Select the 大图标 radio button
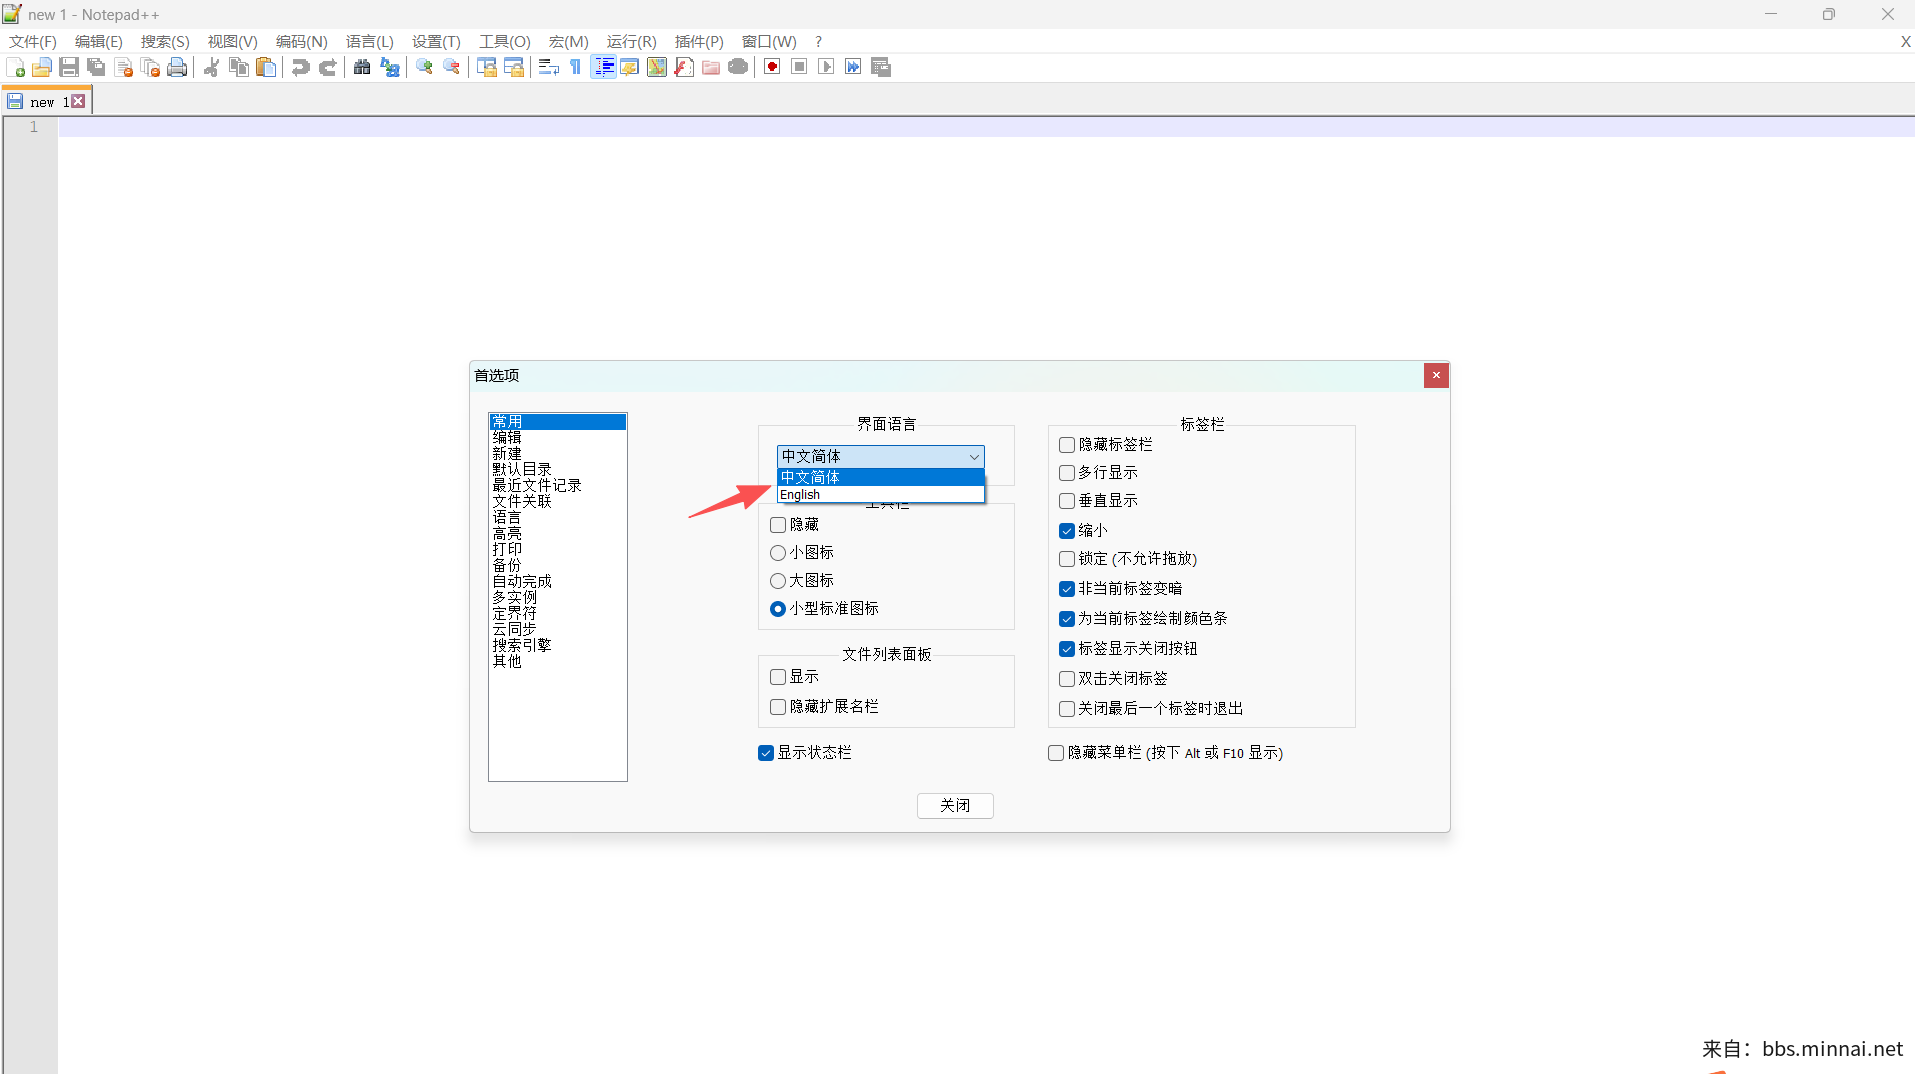This screenshot has height=1074, width=1915. [778, 581]
